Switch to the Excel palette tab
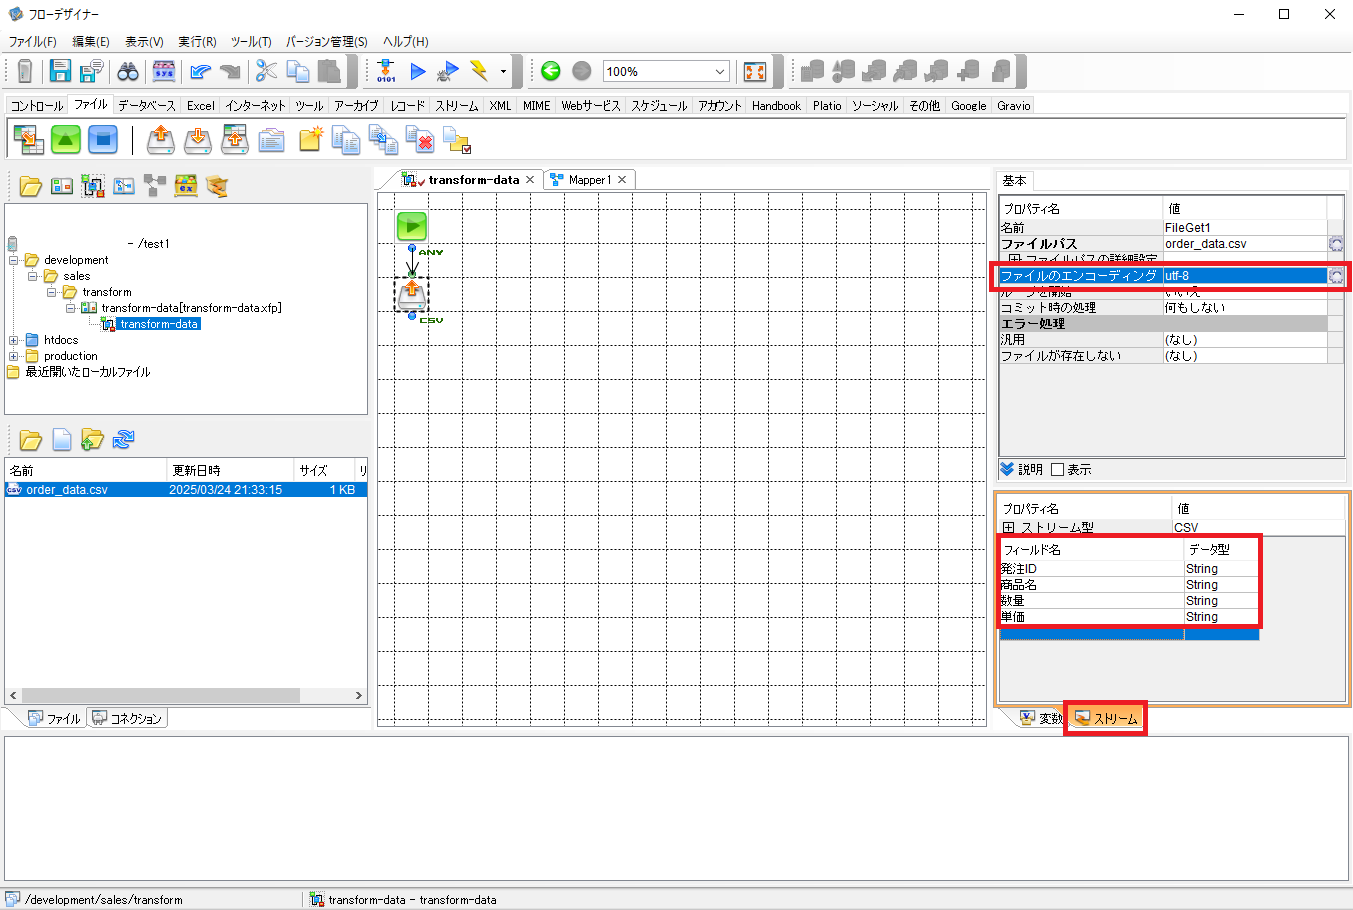This screenshot has height=910, width=1353. click(x=200, y=105)
